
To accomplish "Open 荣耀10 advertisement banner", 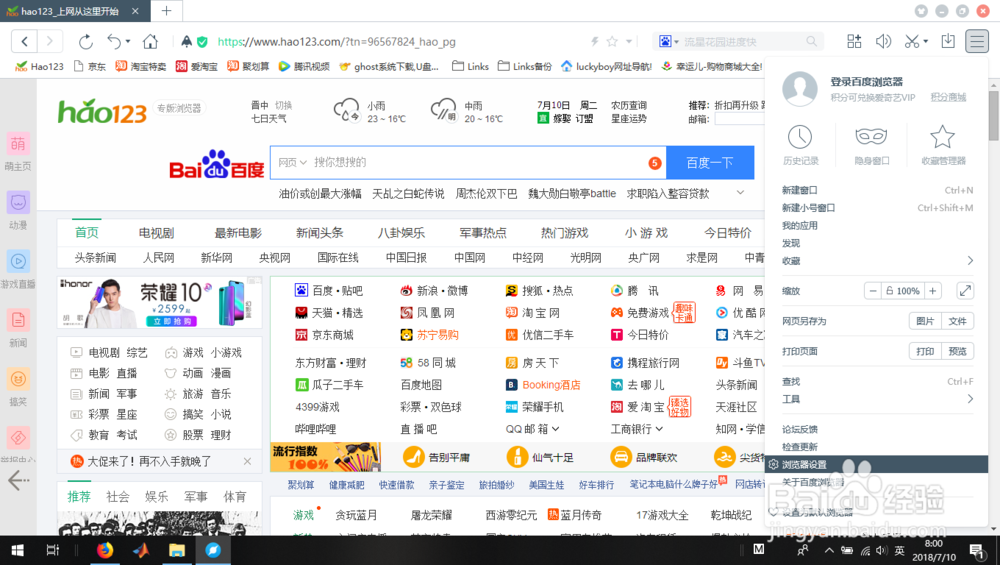I will coord(159,302).
